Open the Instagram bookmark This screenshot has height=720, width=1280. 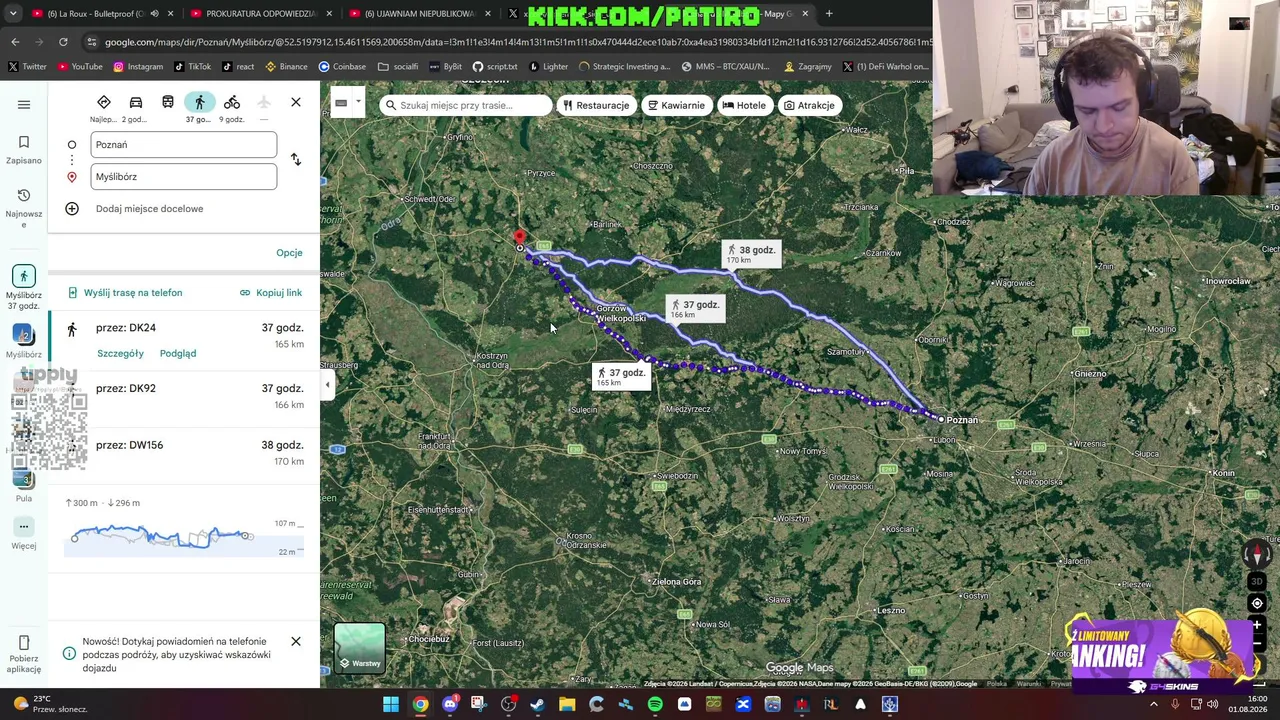pos(138,67)
